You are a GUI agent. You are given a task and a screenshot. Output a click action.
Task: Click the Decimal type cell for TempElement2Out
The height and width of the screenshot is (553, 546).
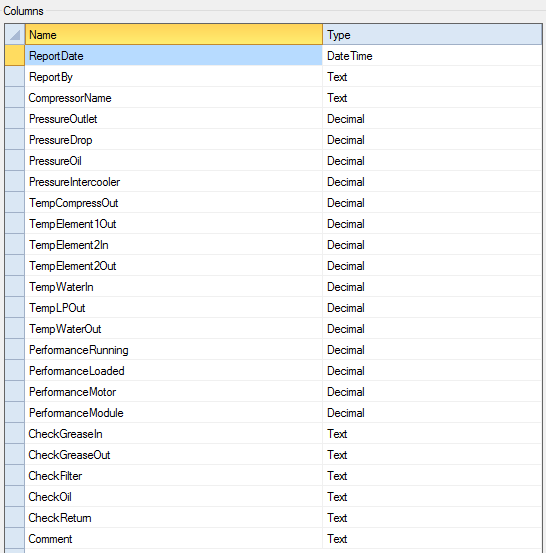pos(432,266)
